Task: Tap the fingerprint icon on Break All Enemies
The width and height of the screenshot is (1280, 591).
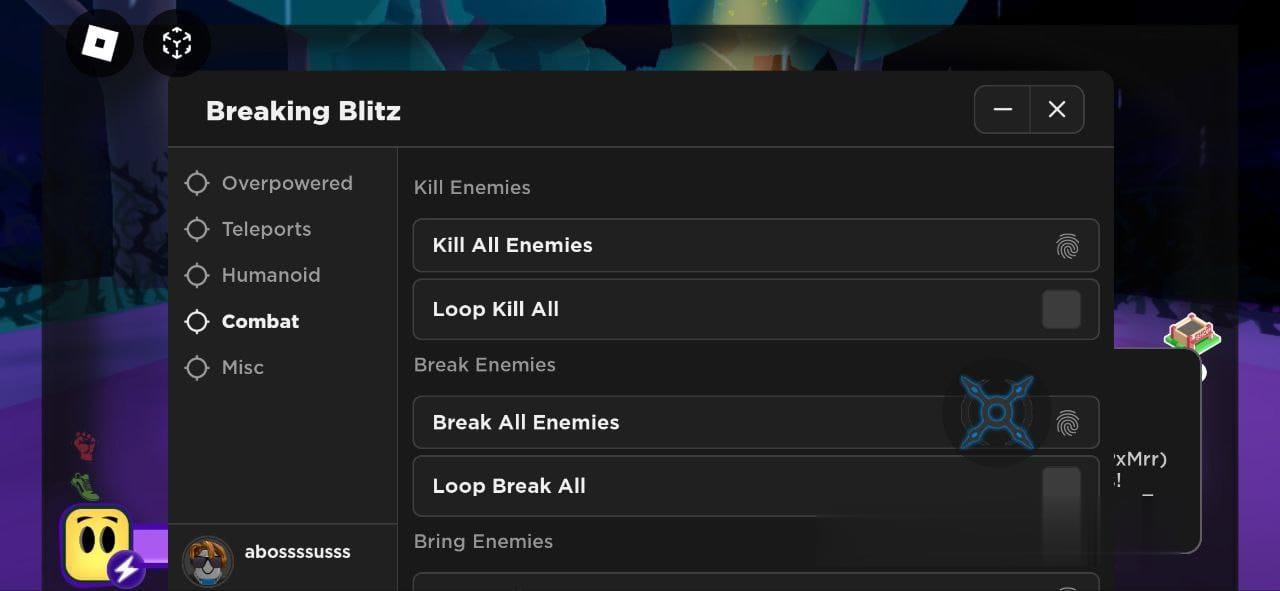Action: [1068, 423]
